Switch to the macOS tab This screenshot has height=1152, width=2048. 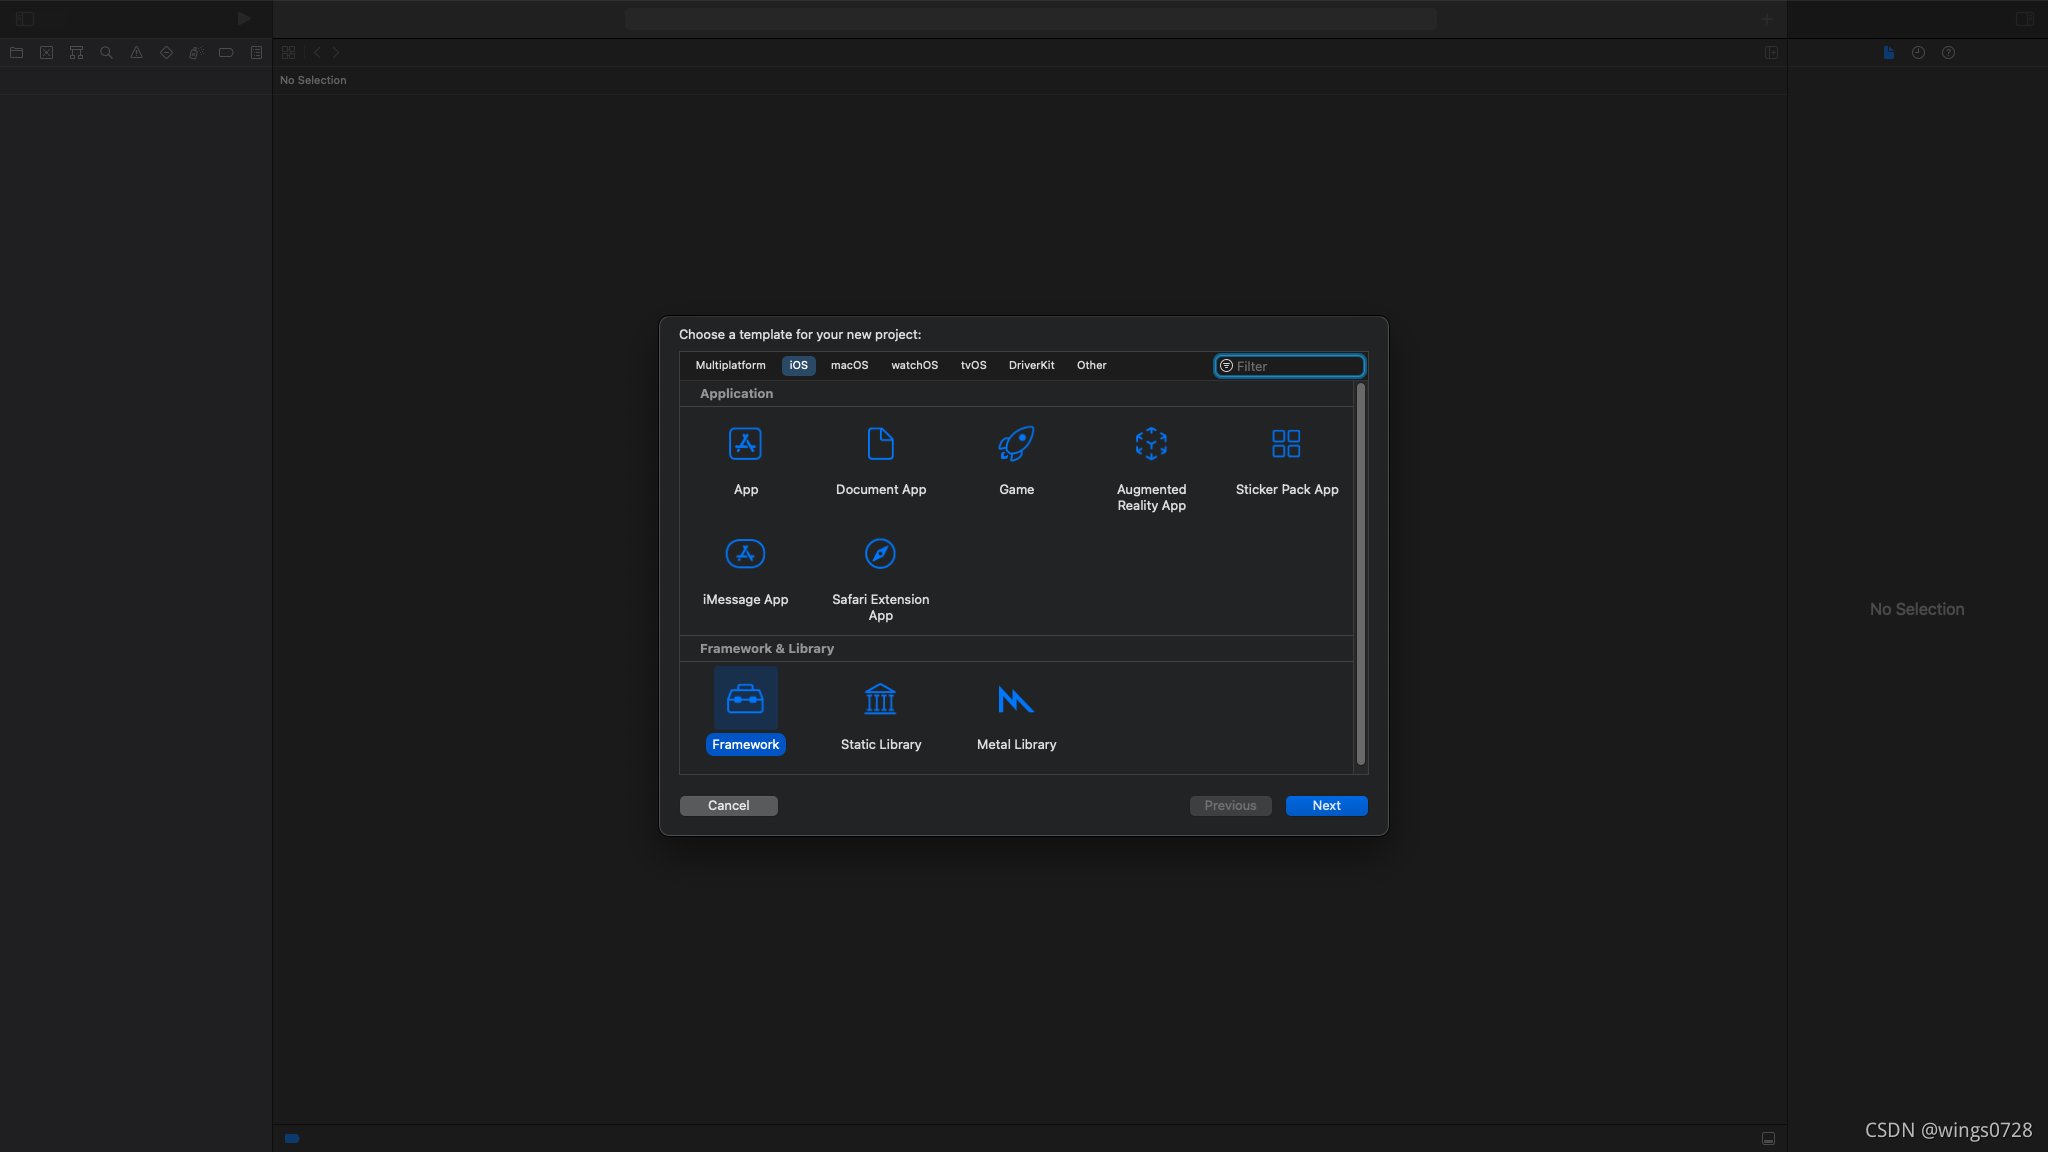[x=850, y=366]
